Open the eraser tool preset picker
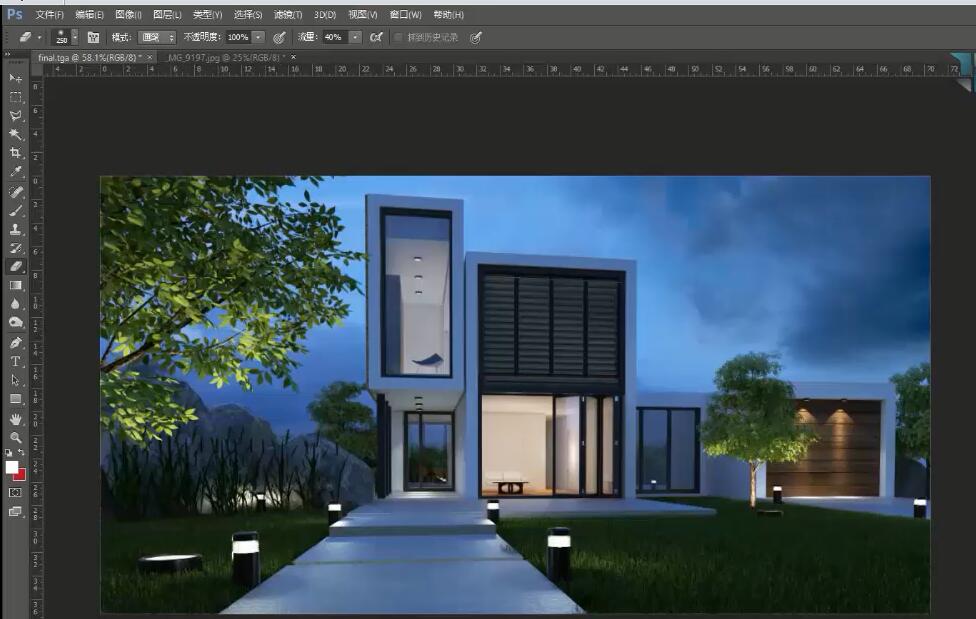The height and width of the screenshot is (619, 976). 29,37
